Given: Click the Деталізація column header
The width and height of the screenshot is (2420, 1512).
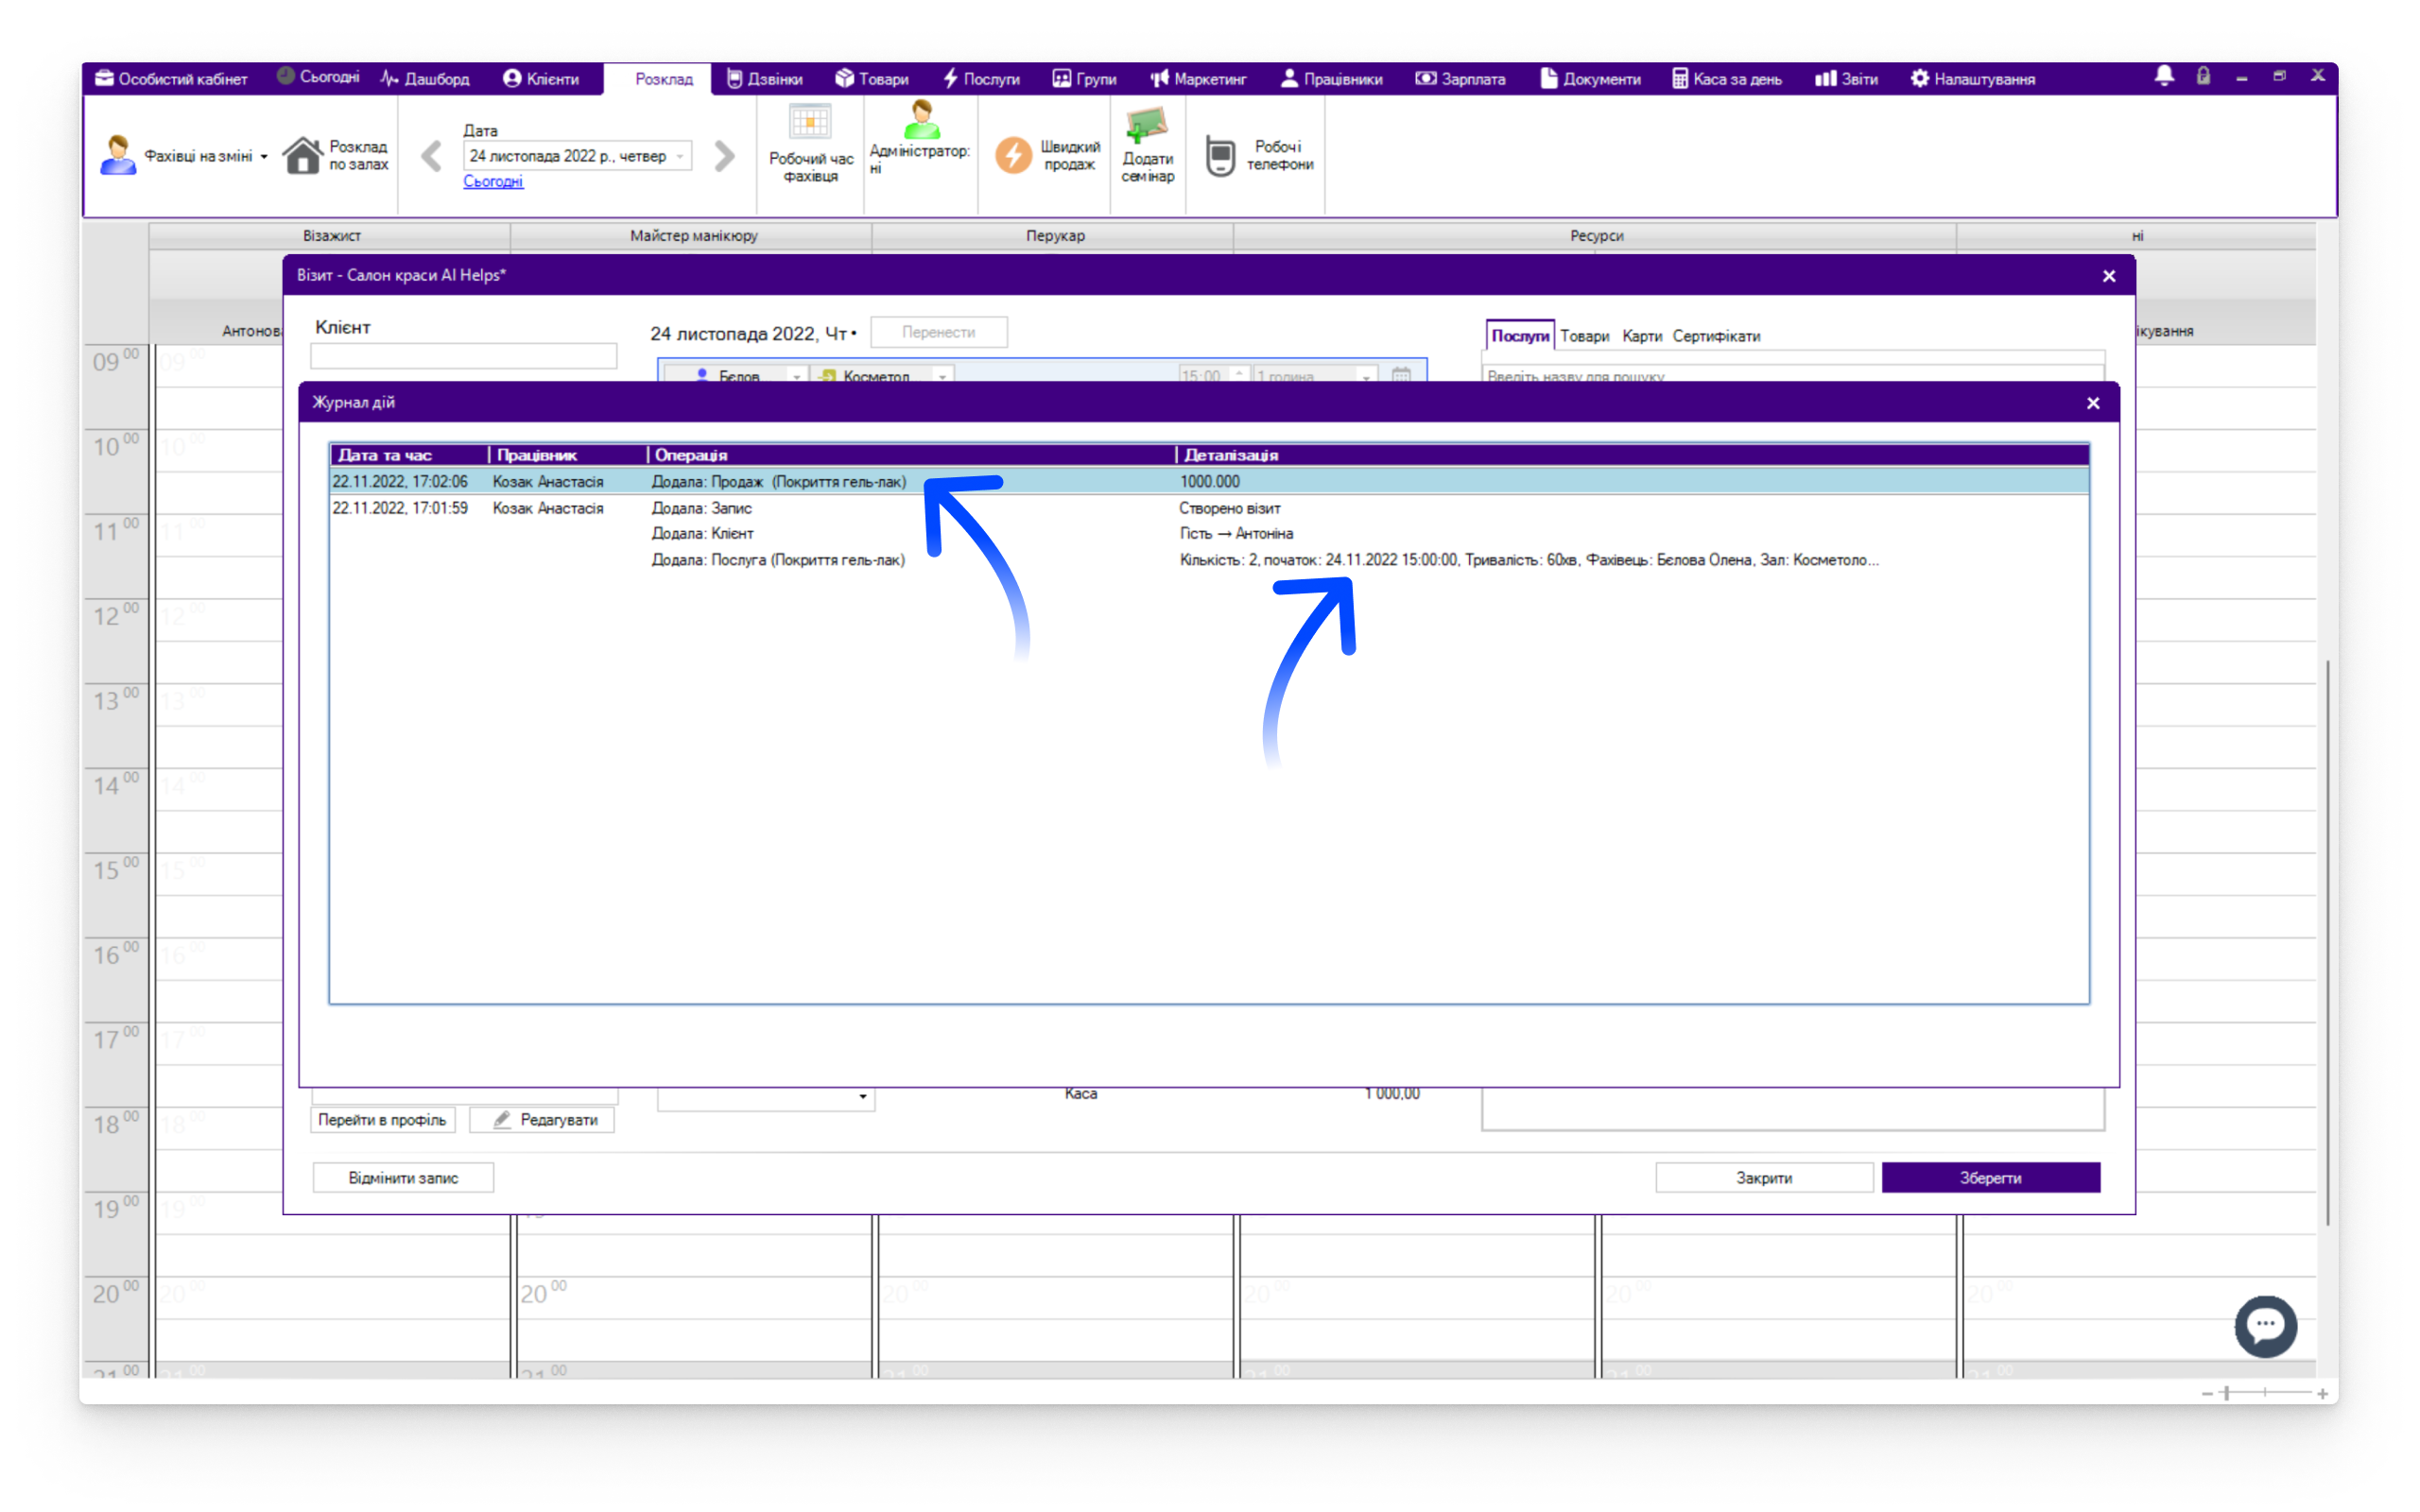Looking at the screenshot, I should (1632, 455).
